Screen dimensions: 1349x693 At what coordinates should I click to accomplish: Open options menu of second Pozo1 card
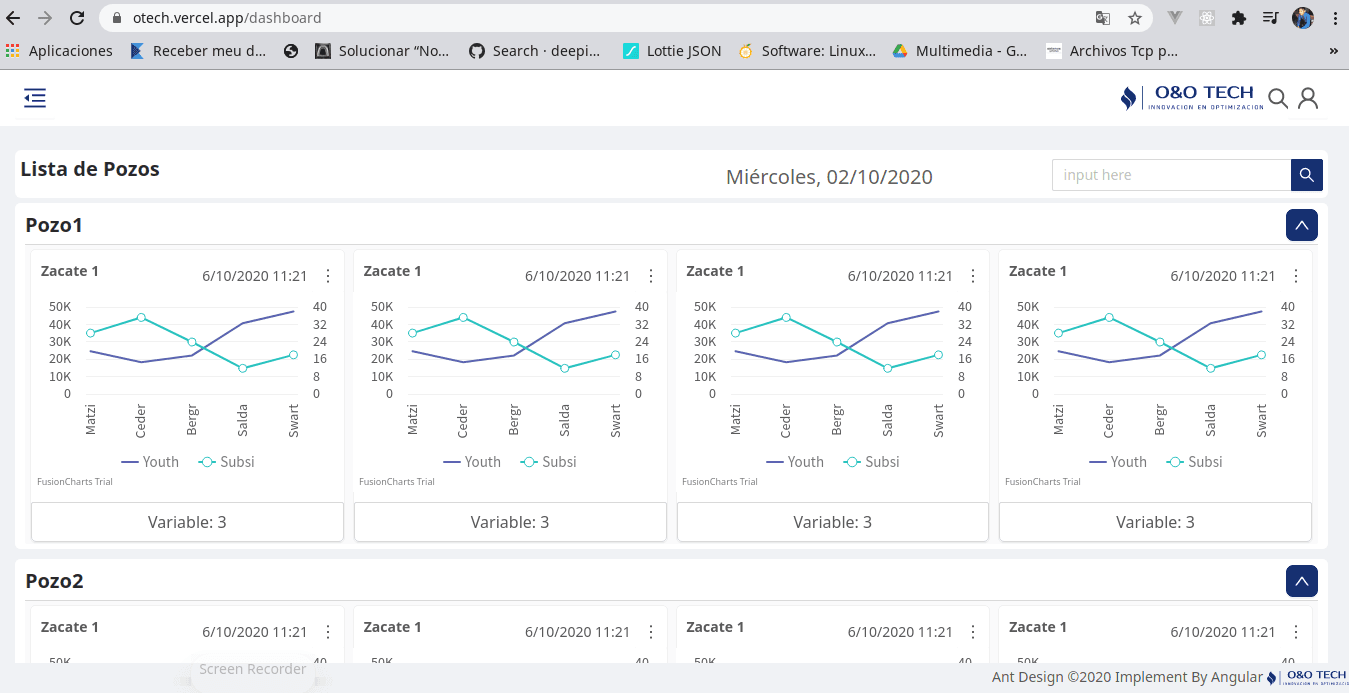(x=651, y=276)
